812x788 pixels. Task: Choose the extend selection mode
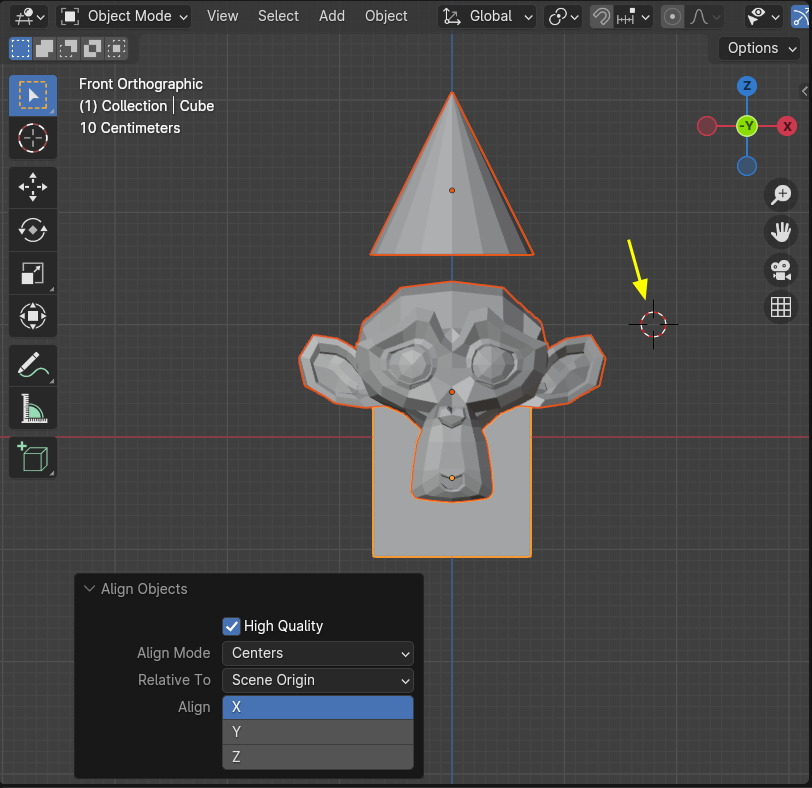pyautogui.click(x=45, y=49)
